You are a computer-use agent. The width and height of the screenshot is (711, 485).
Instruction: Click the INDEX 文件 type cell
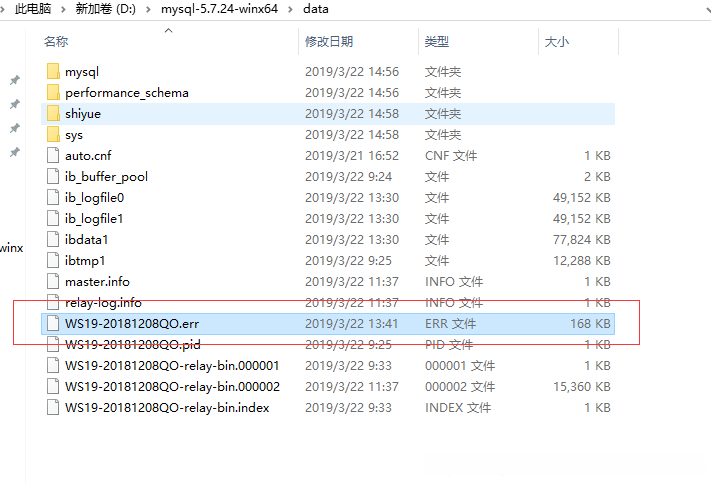(458, 407)
